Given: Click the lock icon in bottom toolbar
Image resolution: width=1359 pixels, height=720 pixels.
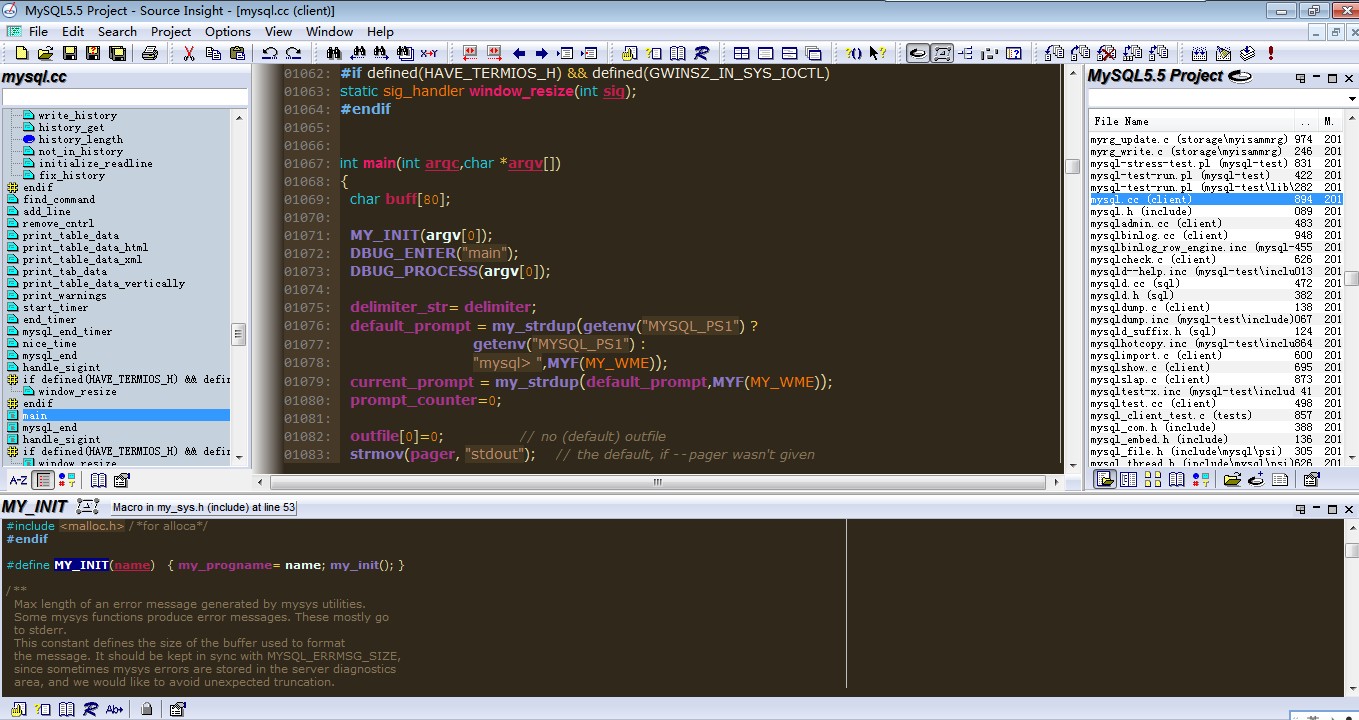Looking at the screenshot, I should click(146, 709).
